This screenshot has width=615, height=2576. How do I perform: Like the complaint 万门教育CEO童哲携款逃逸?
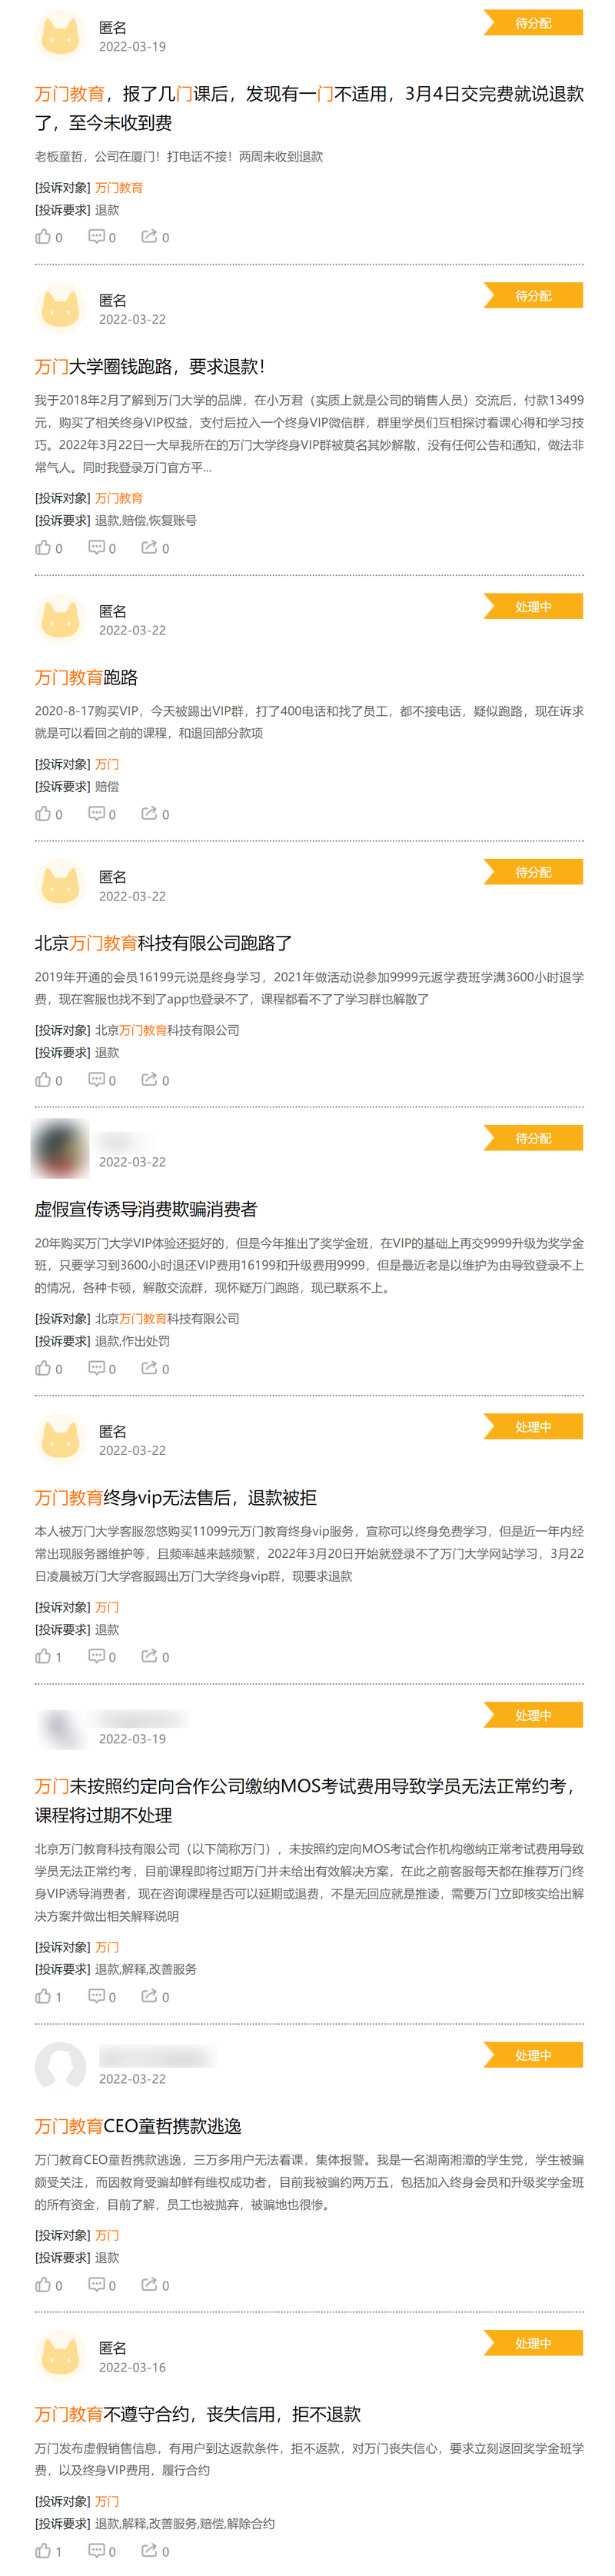click(x=48, y=2284)
